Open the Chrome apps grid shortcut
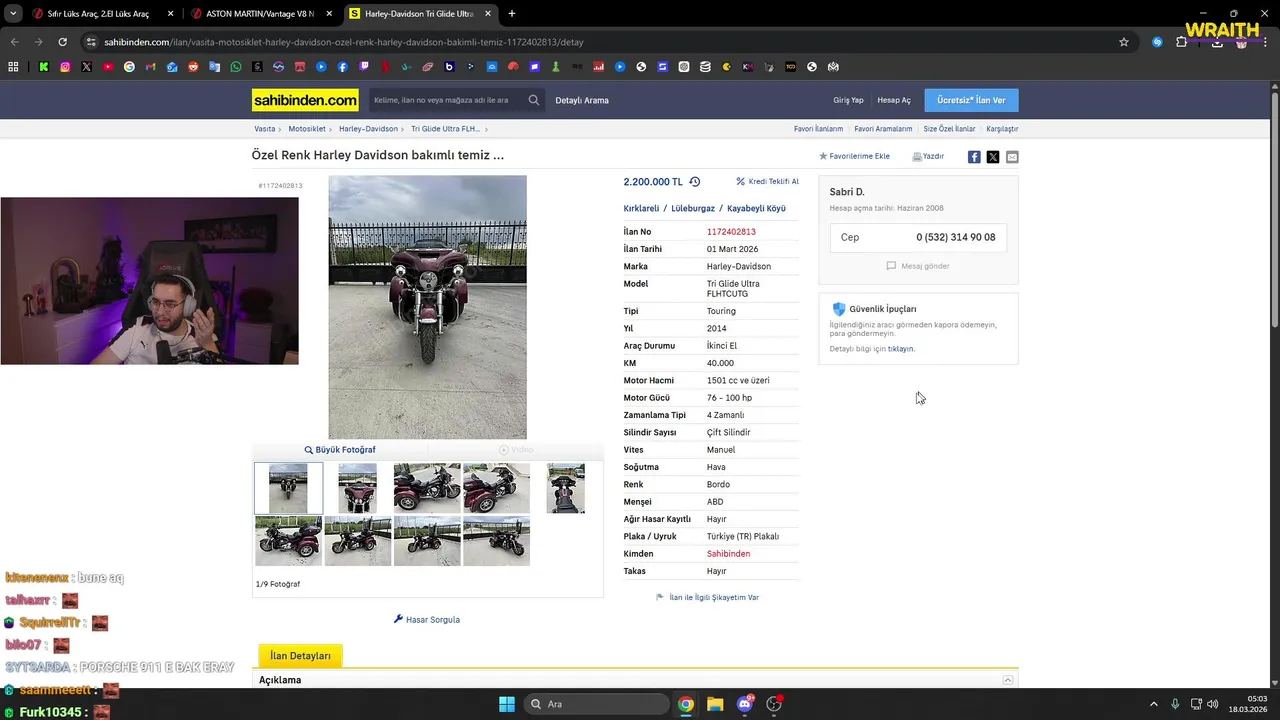Image resolution: width=1280 pixels, height=720 pixels. (13, 67)
